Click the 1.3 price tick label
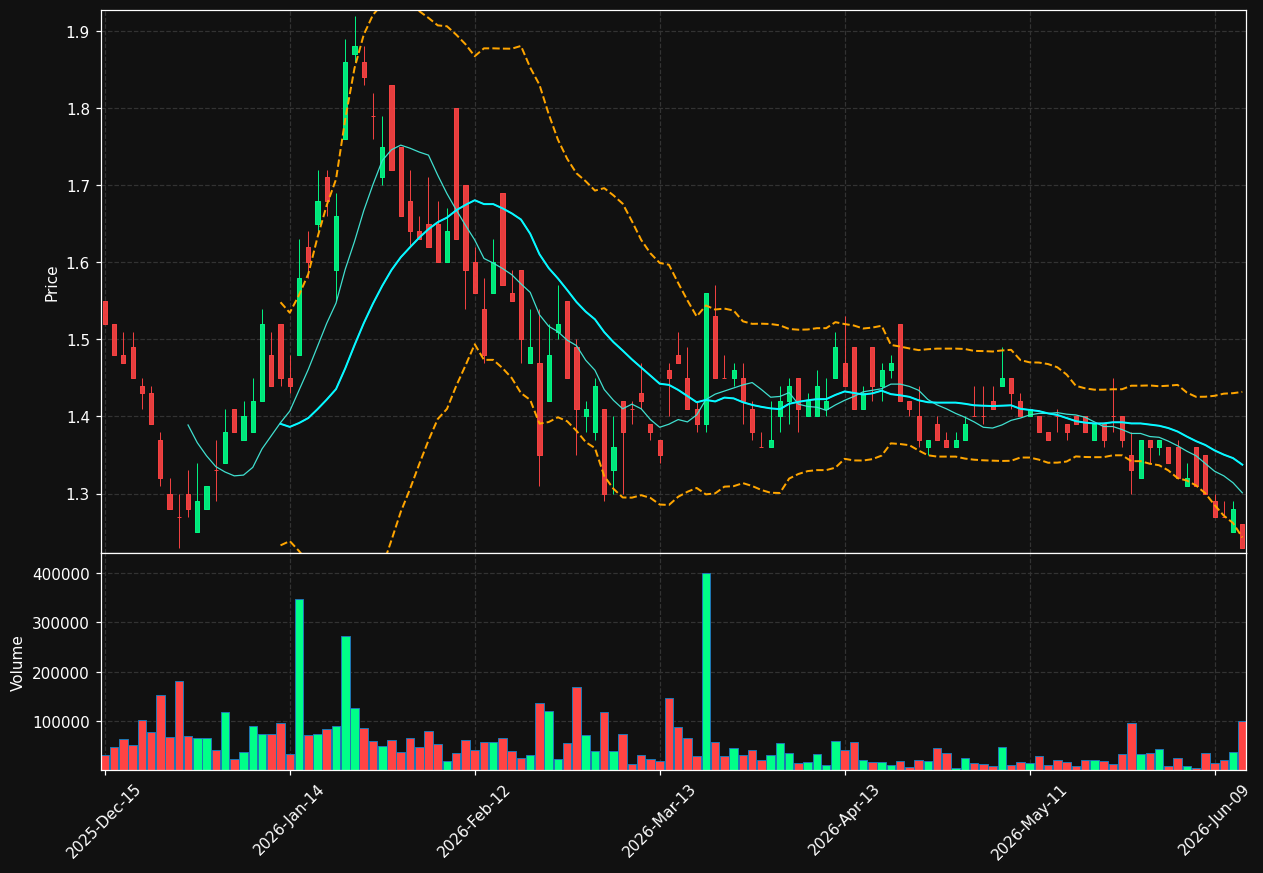This screenshot has width=1263, height=873. click(78, 494)
